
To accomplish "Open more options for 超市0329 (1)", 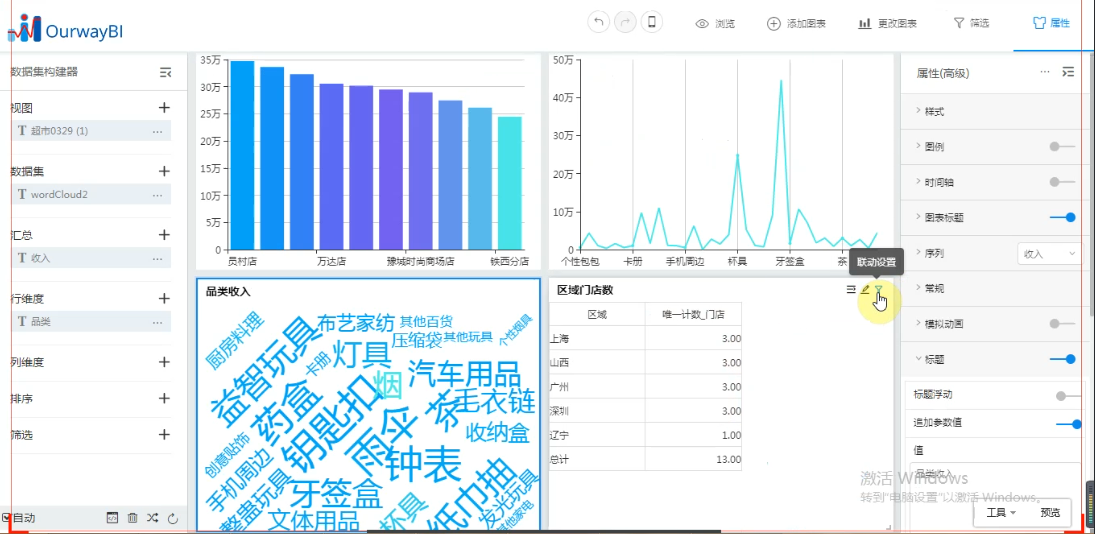I will [158, 131].
